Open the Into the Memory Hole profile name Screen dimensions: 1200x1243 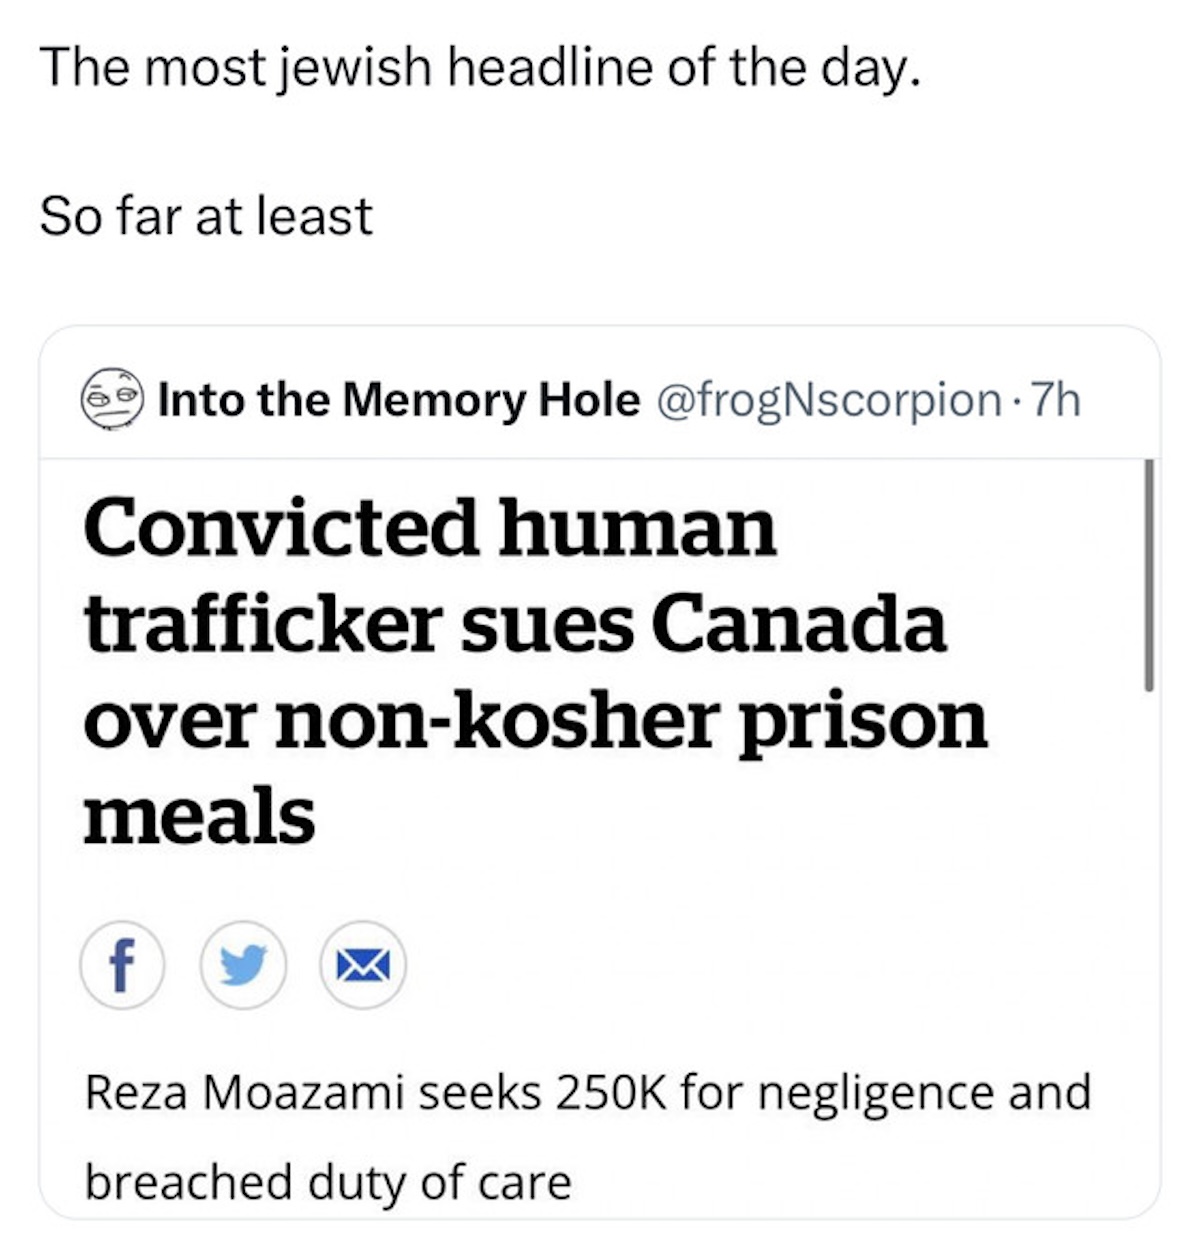[x=399, y=400]
